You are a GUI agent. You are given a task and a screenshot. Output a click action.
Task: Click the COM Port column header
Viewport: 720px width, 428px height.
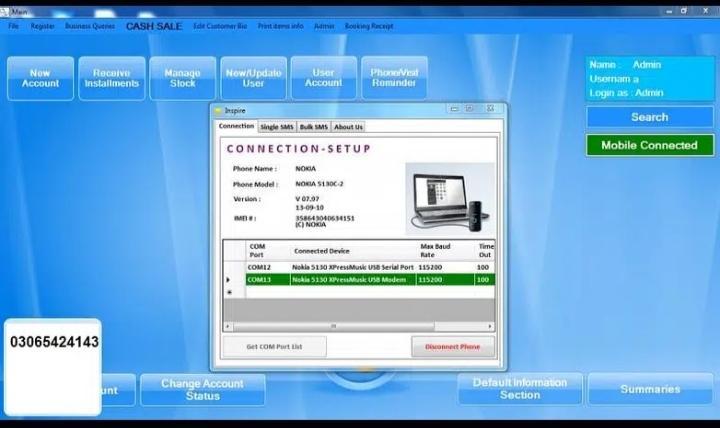[x=268, y=251]
